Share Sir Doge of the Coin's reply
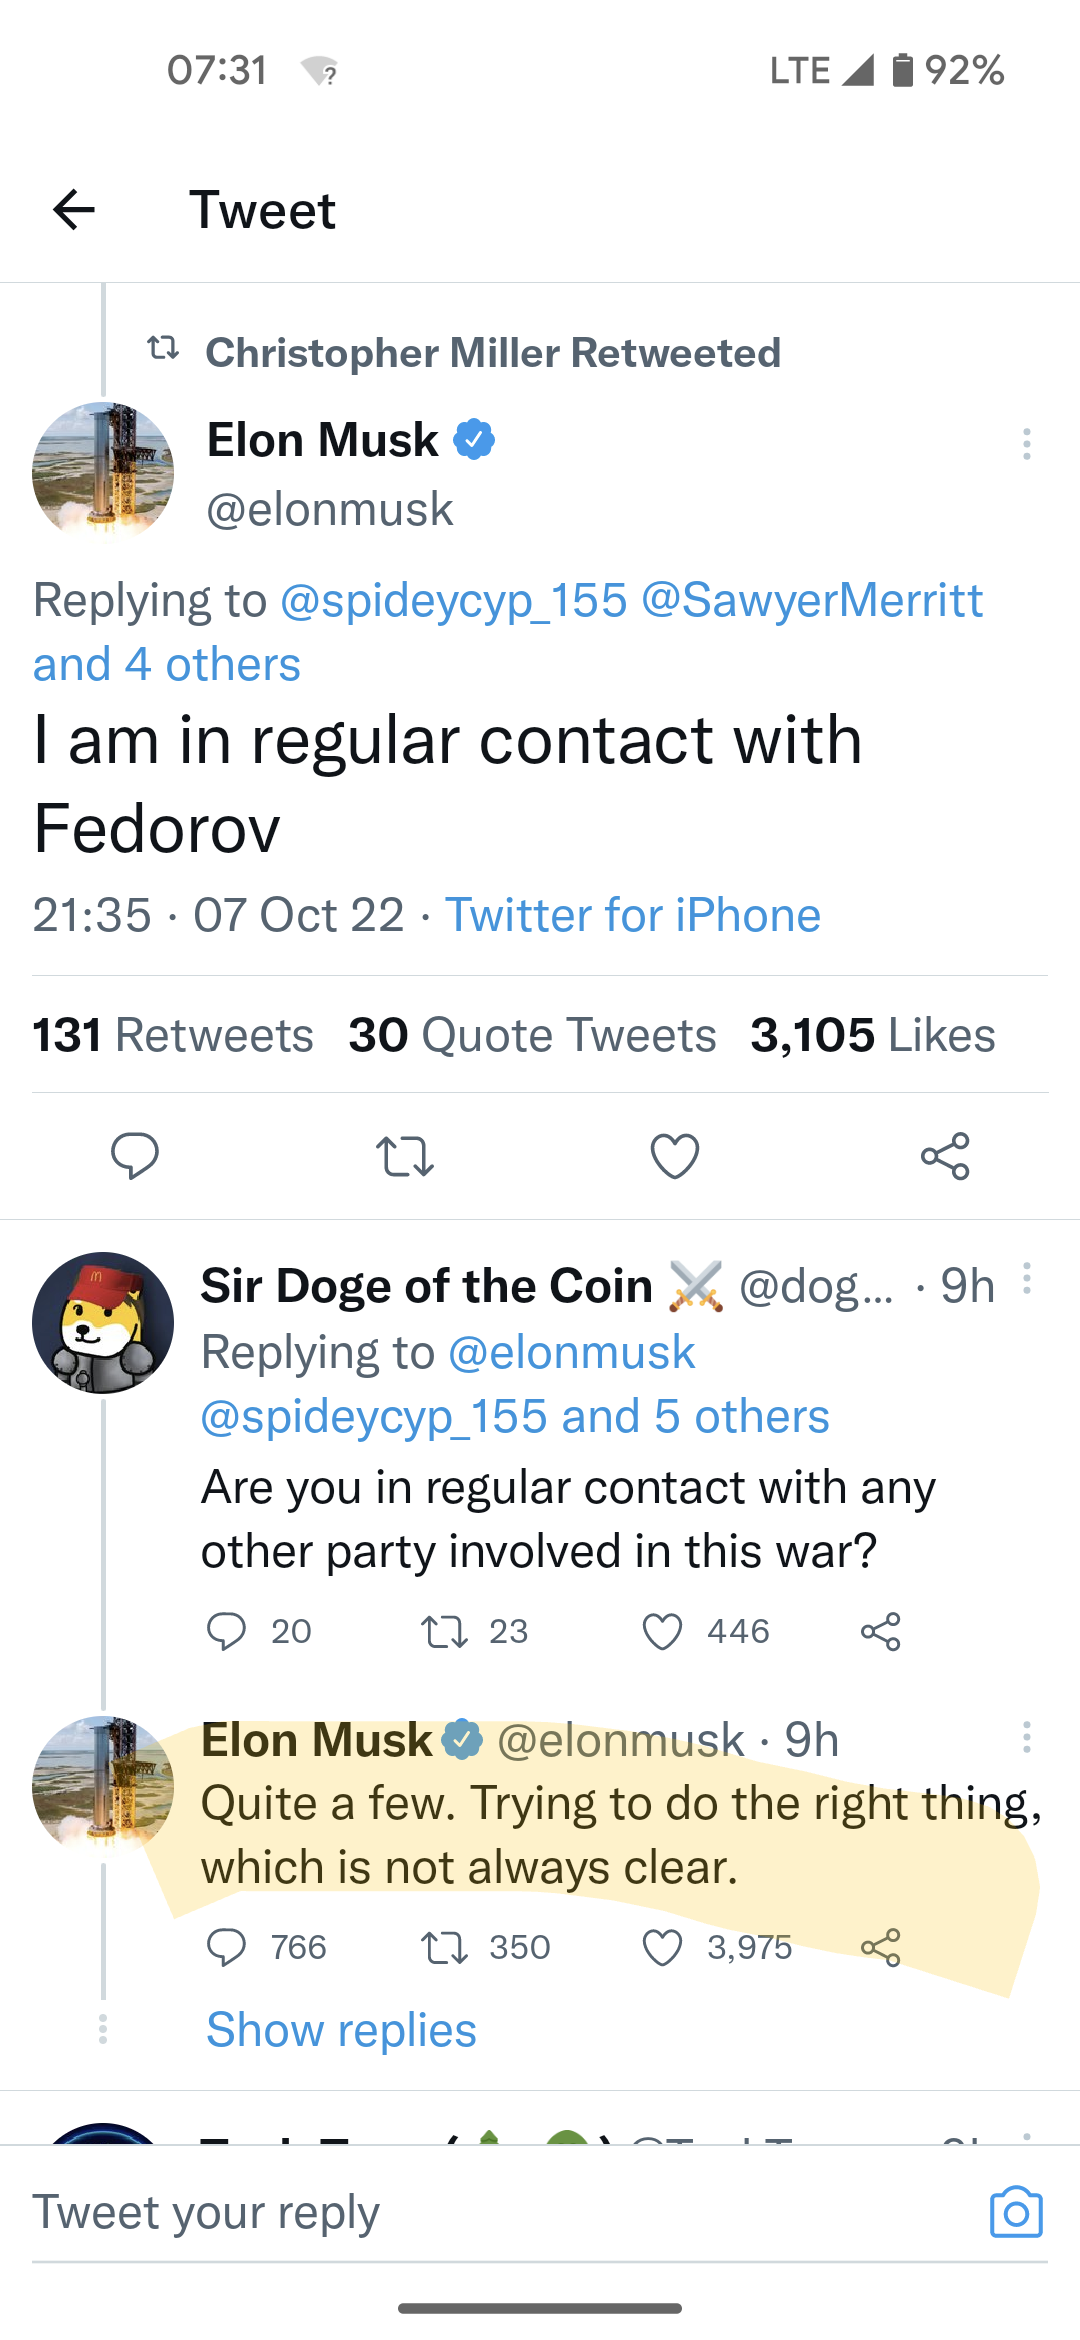The width and height of the screenshot is (1080, 2340). coord(880,1631)
